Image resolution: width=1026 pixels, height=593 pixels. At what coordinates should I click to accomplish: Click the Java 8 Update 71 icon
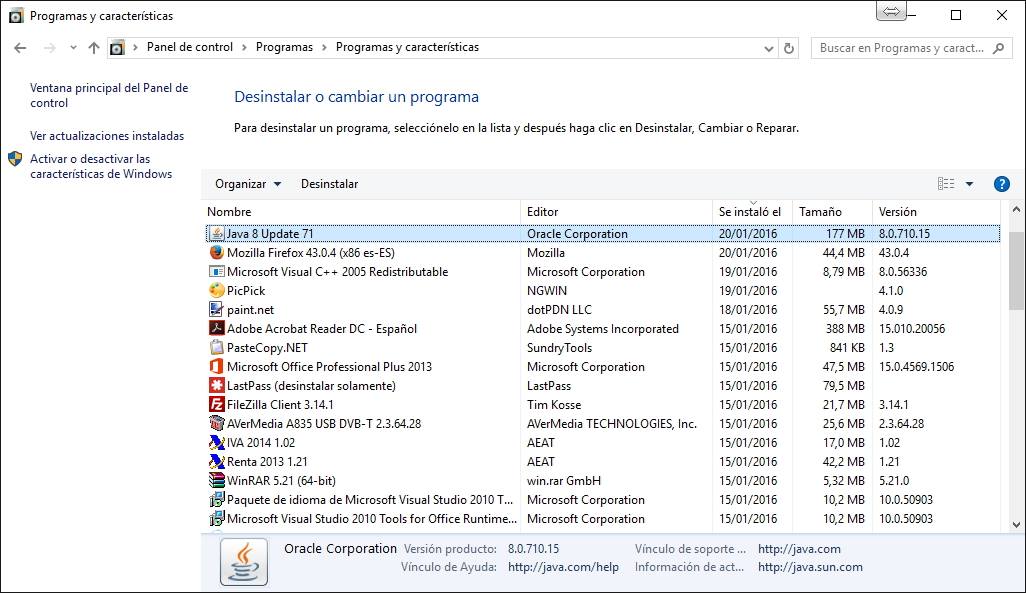coord(217,233)
